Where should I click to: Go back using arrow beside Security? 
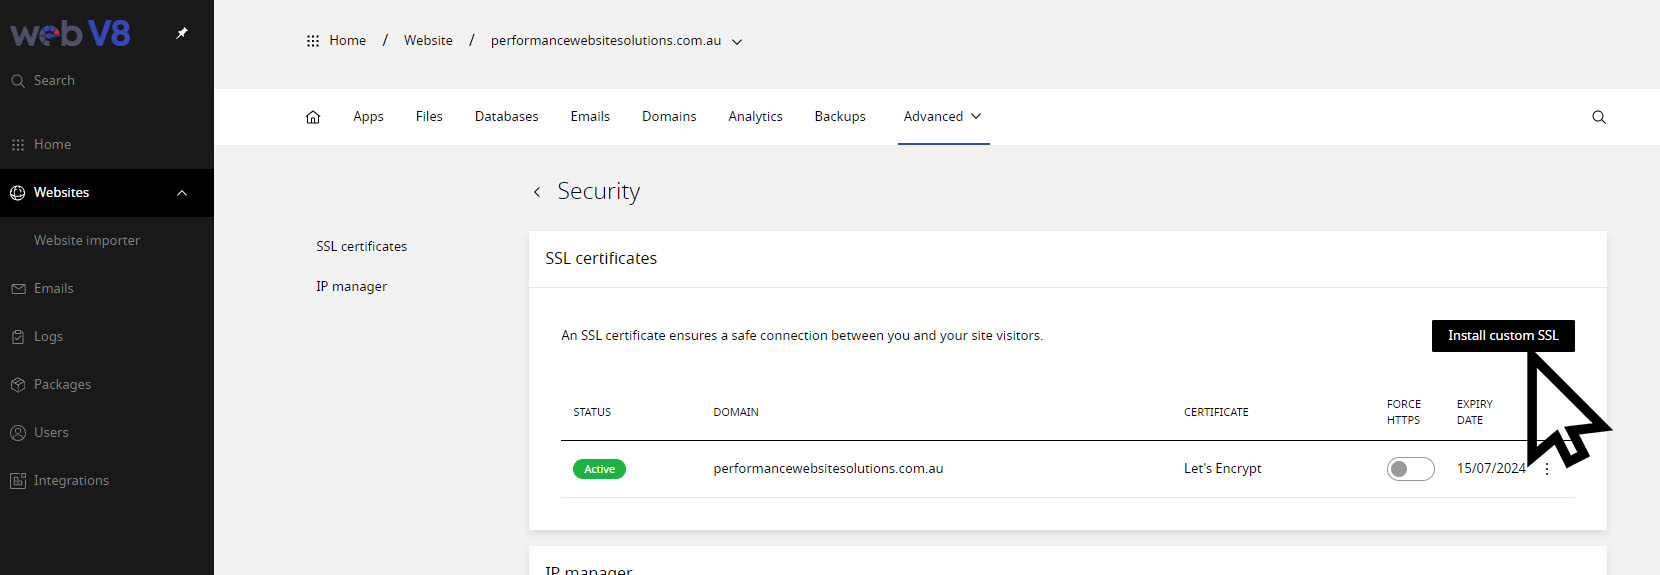click(537, 192)
